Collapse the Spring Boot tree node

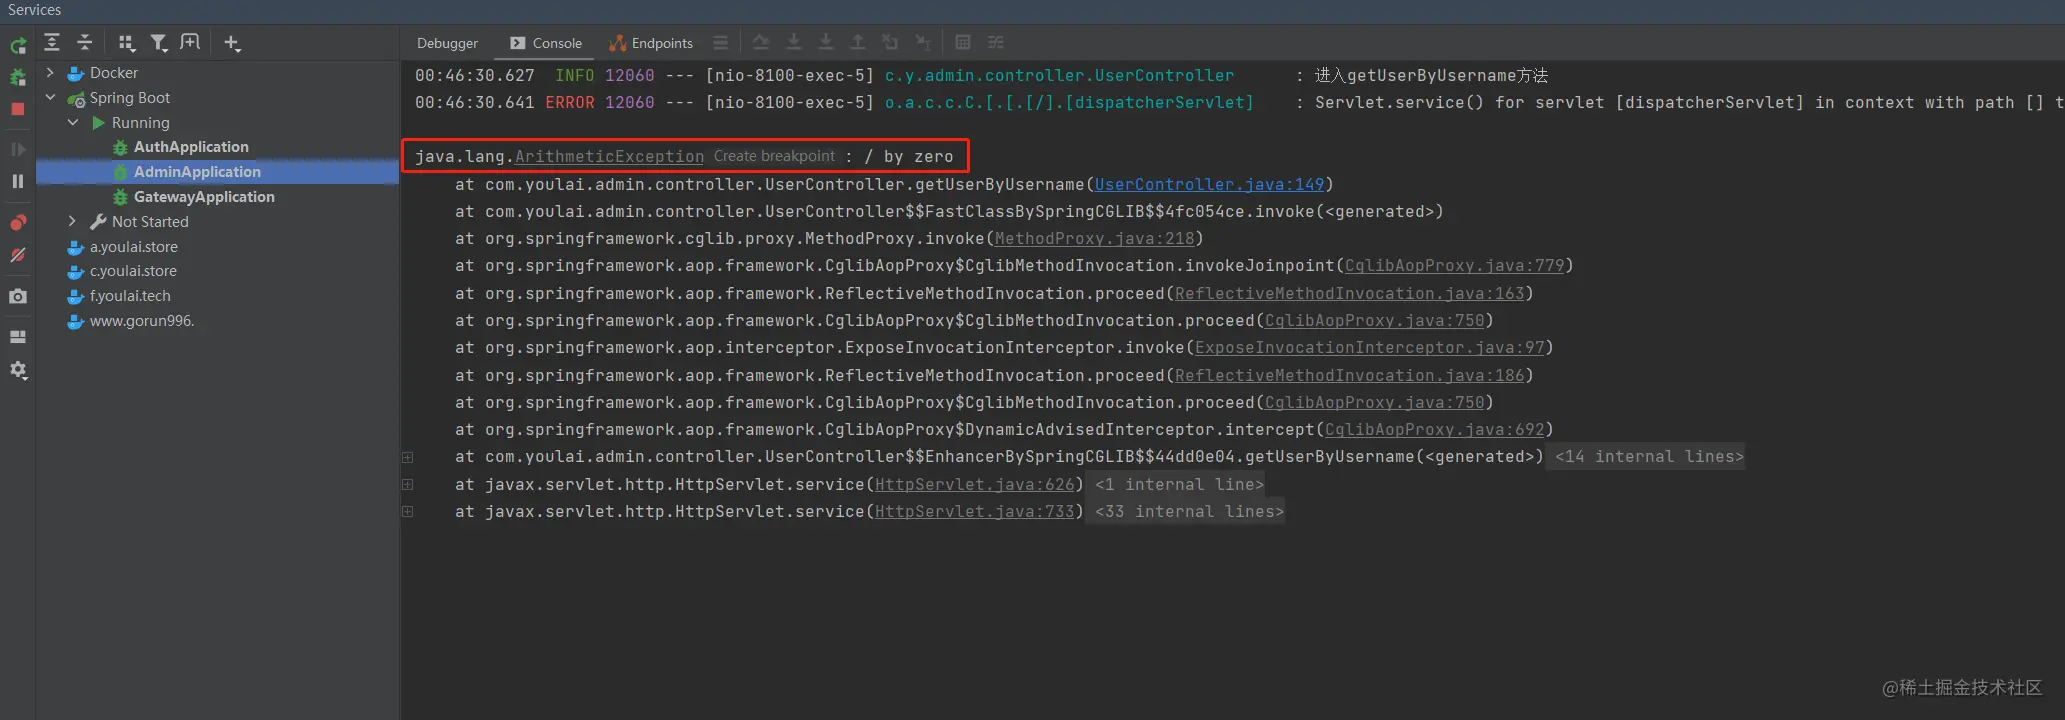pos(50,98)
